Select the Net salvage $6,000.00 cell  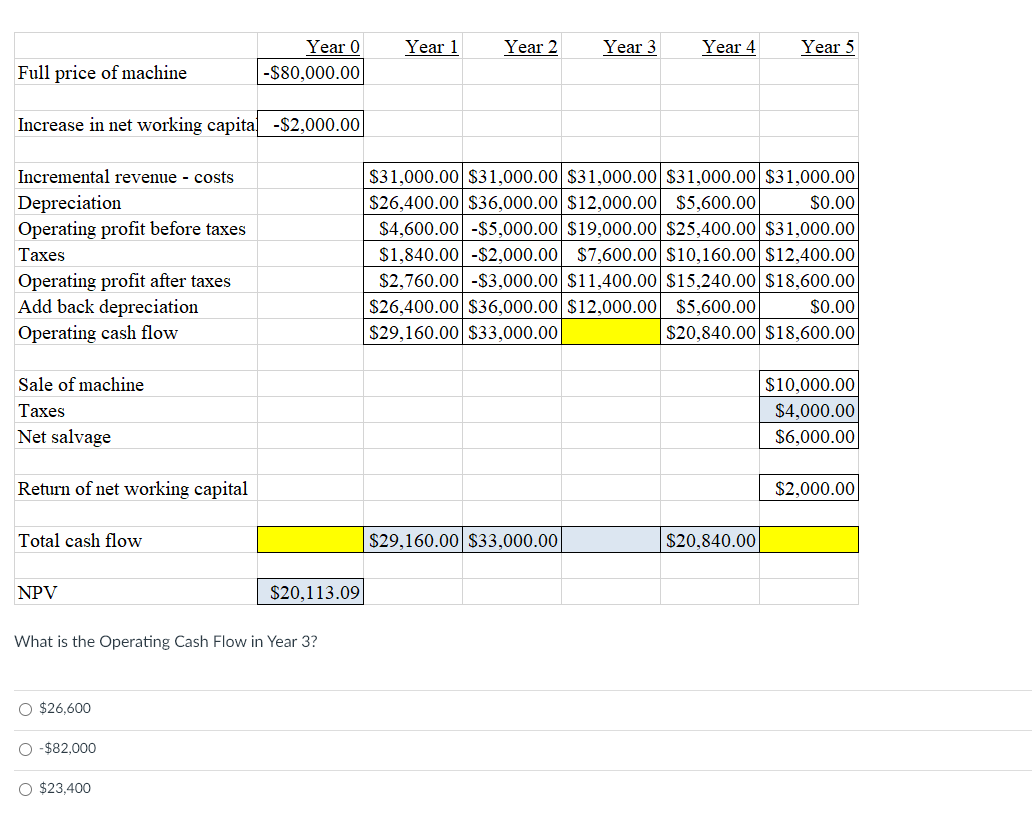click(x=808, y=436)
